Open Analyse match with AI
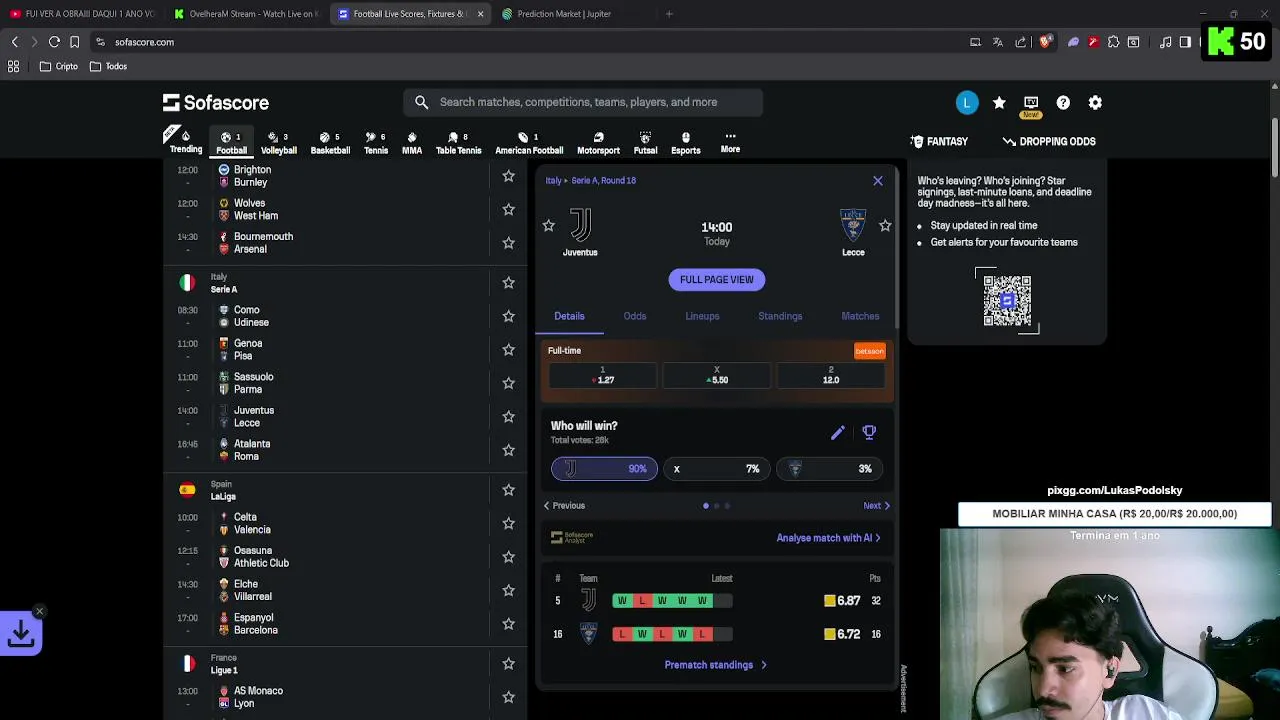Viewport: 1280px width, 720px height. click(829, 538)
